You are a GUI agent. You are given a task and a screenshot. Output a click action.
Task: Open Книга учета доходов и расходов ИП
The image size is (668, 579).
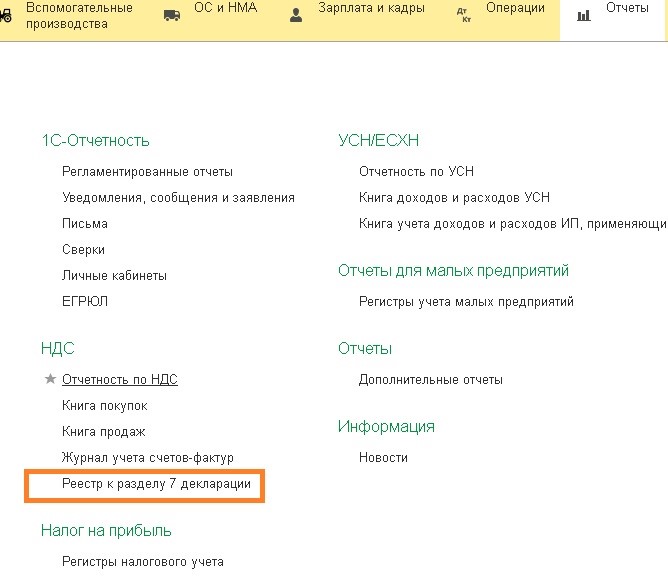tap(513, 224)
